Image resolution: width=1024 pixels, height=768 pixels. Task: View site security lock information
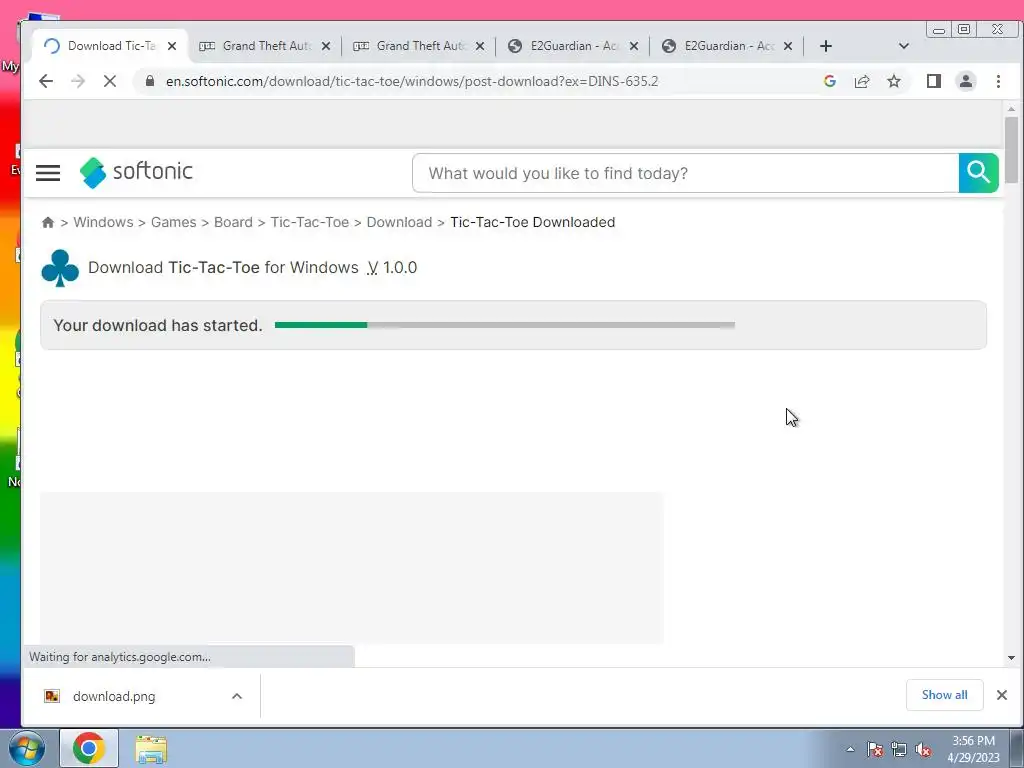tap(150, 81)
